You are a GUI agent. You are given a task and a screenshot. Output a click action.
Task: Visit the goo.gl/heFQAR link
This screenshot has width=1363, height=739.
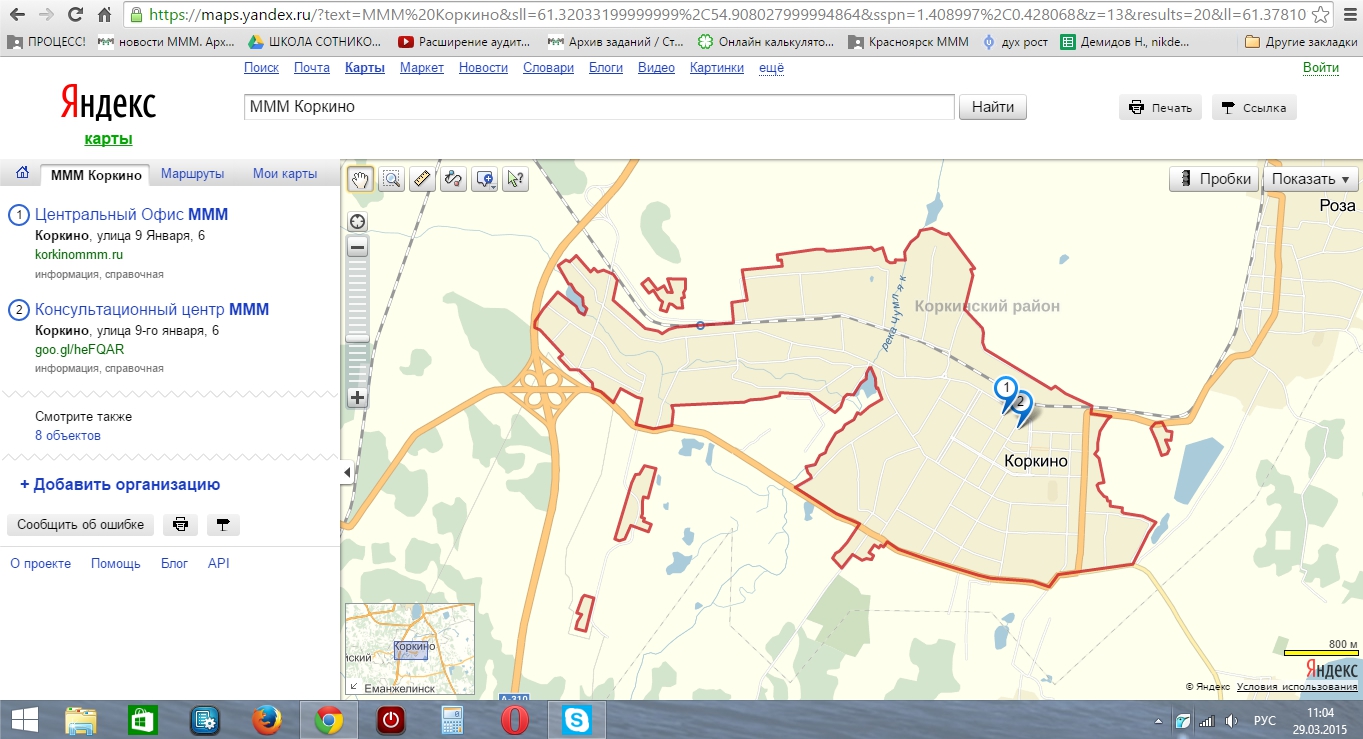pyautogui.click(x=80, y=350)
